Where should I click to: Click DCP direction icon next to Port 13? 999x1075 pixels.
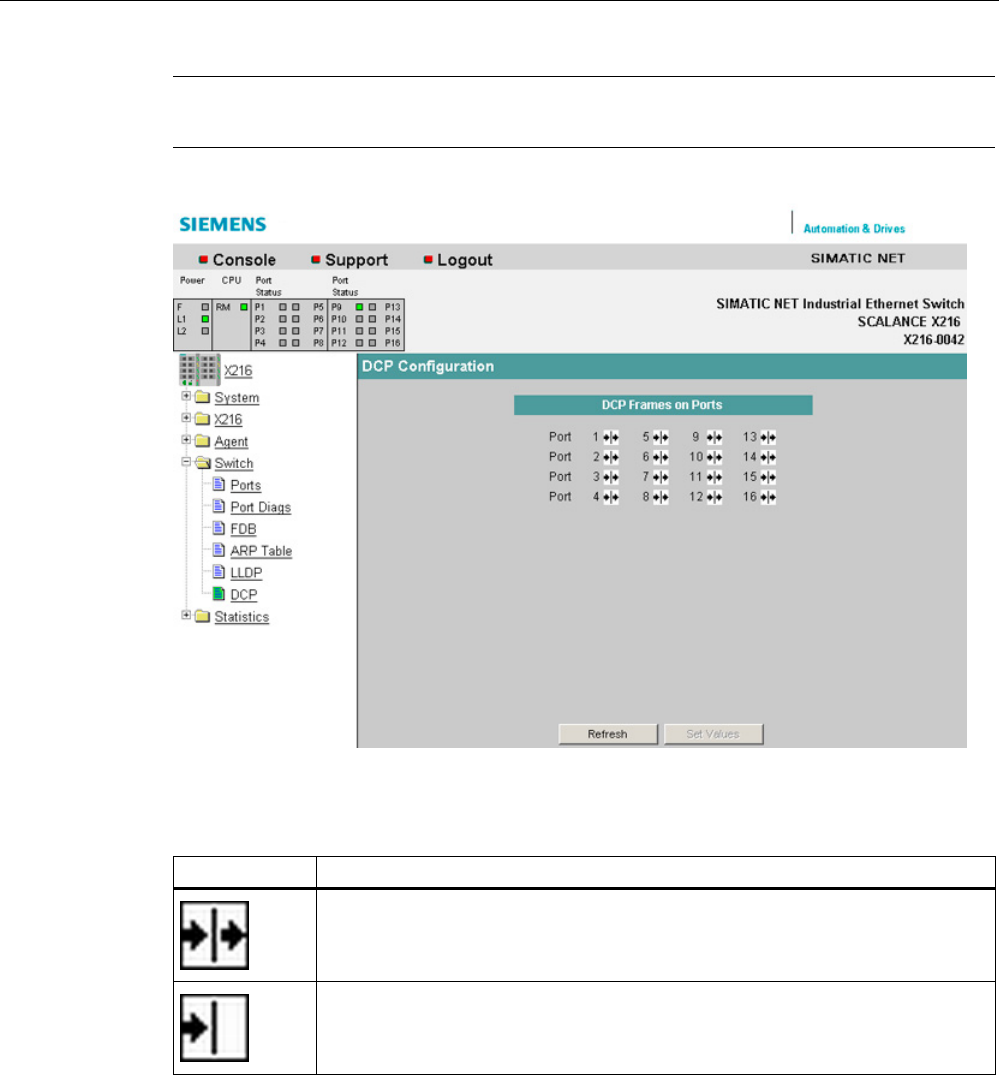click(x=768, y=437)
